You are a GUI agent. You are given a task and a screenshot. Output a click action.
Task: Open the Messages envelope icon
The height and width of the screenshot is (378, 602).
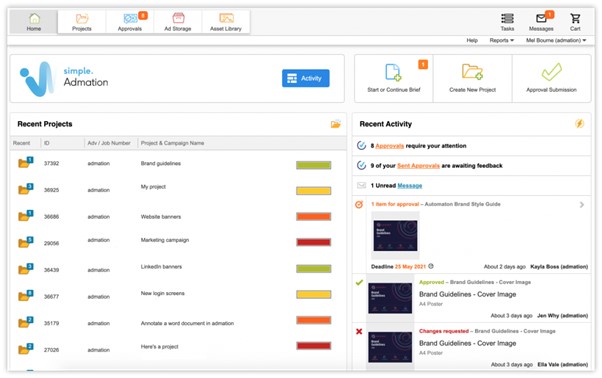point(541,18)
